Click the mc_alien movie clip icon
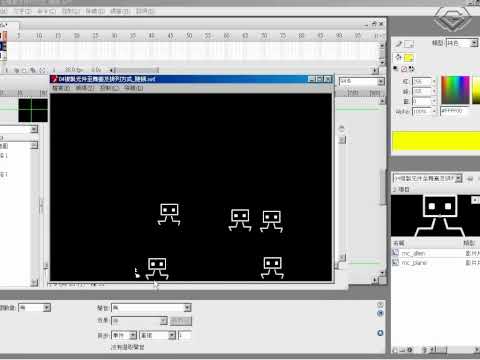480x360 pixels. coord(395,253)
